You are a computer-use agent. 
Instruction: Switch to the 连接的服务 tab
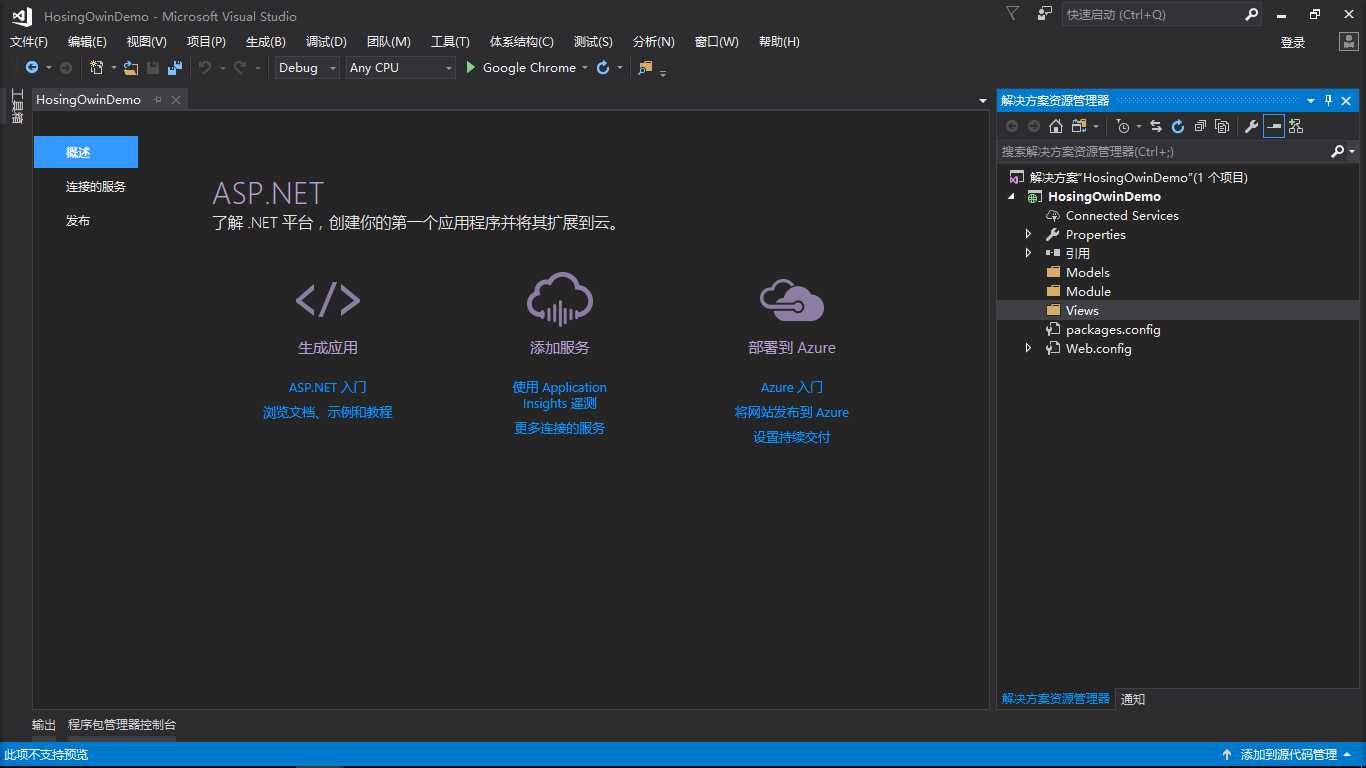pos(96,187)
